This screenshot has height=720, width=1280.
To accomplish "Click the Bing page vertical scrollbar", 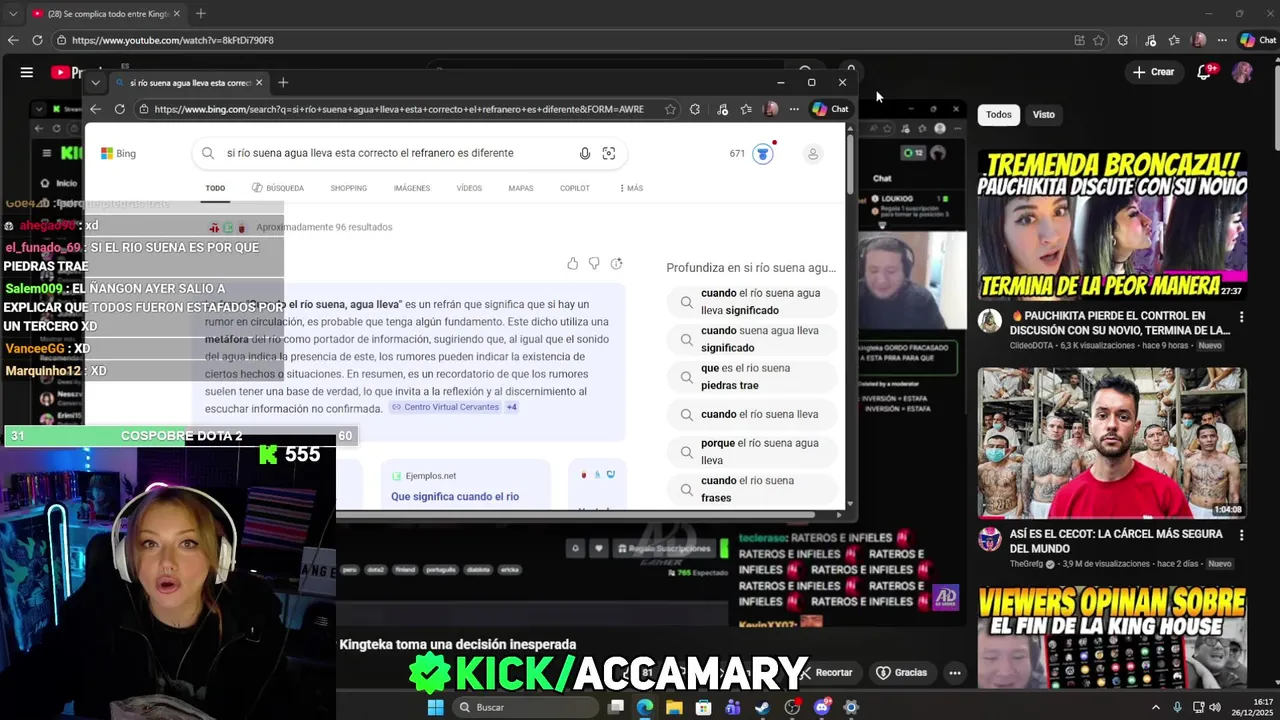I will pyautogui.click(x=850, y=165).
